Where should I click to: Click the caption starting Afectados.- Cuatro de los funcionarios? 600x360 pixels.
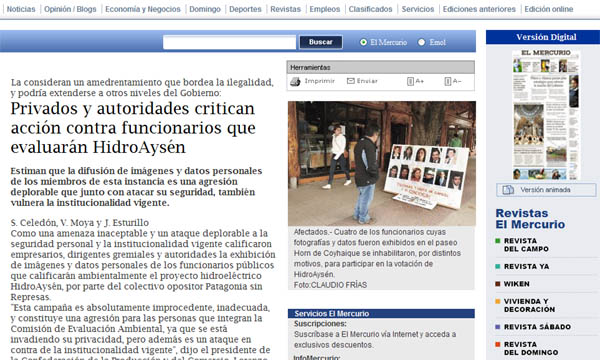pos(377,253)
